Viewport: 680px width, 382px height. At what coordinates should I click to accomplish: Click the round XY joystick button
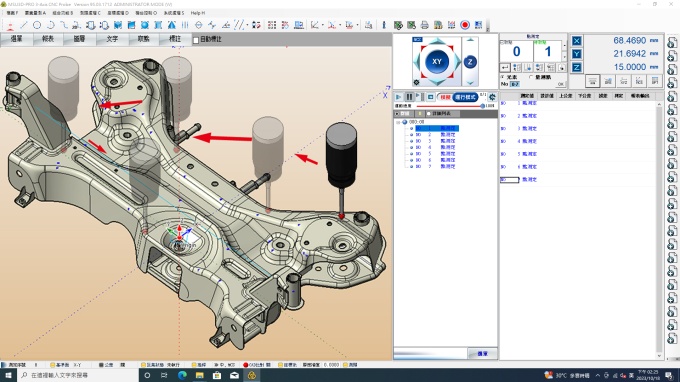click(437, 62)
